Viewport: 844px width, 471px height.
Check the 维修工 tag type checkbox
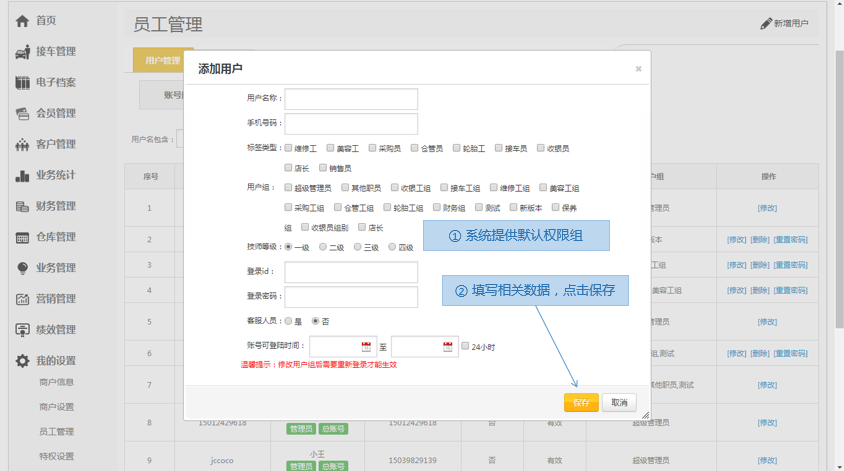tap(289, 148)
